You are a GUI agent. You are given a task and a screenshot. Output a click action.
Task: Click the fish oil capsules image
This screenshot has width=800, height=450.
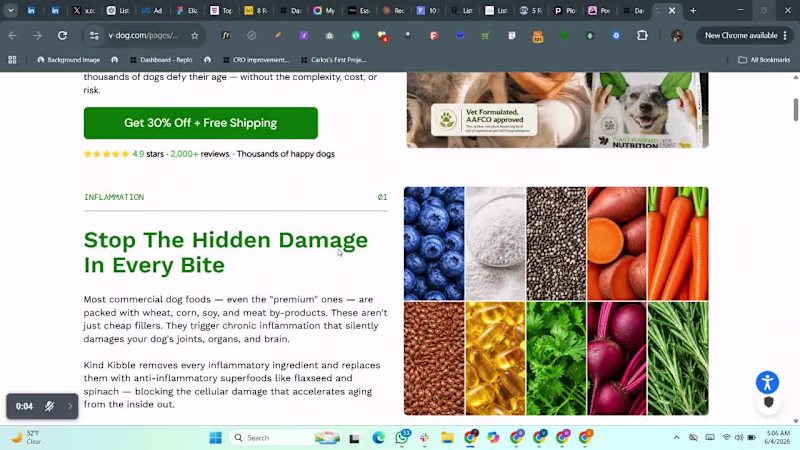pos(495,358)
